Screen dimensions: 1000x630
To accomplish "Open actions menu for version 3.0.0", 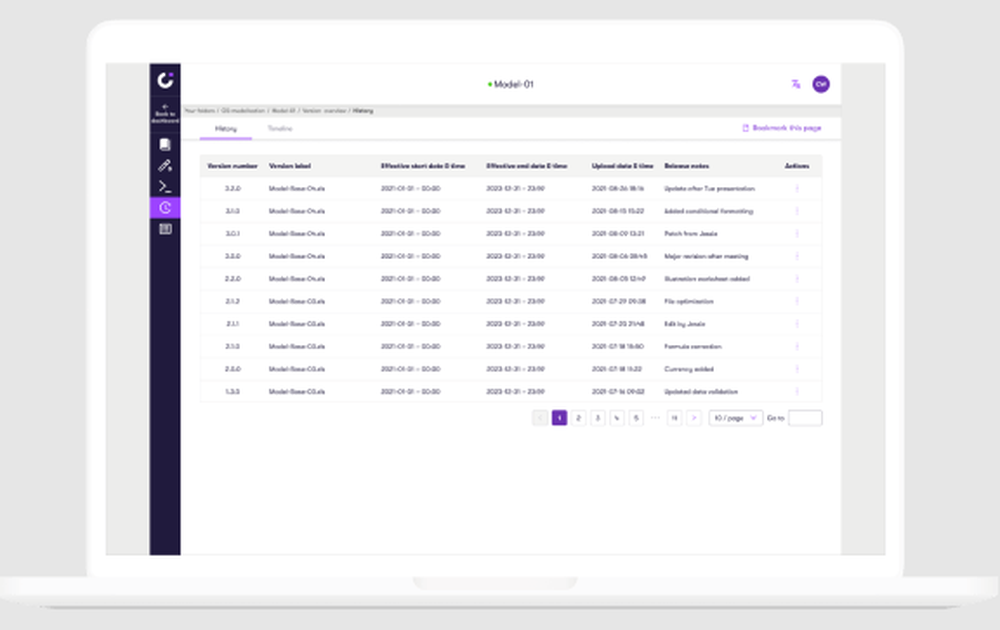I will pos(797,256).
